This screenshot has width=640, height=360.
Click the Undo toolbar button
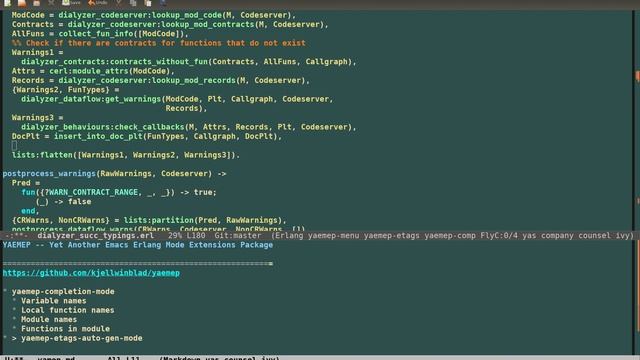pos(98,2)
